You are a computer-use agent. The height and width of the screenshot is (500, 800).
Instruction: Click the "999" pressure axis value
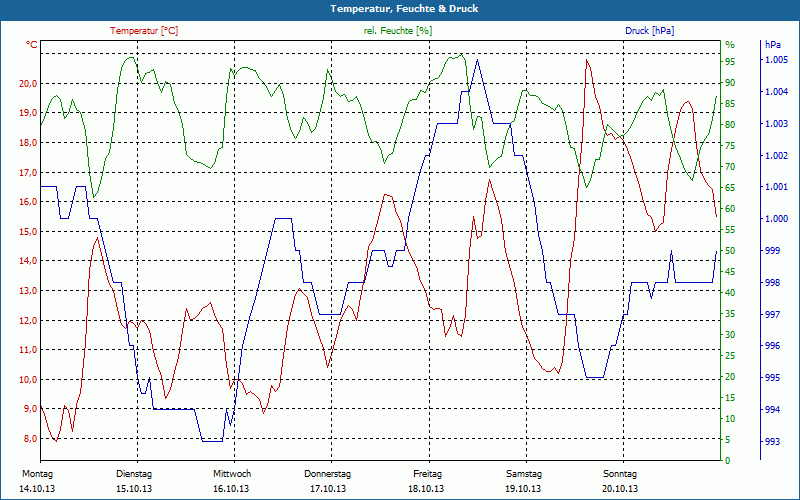773,251
